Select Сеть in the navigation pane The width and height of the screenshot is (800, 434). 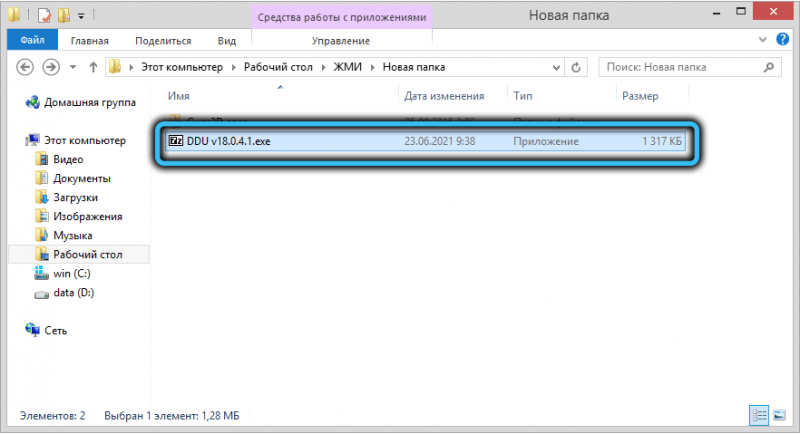(55, 330)
